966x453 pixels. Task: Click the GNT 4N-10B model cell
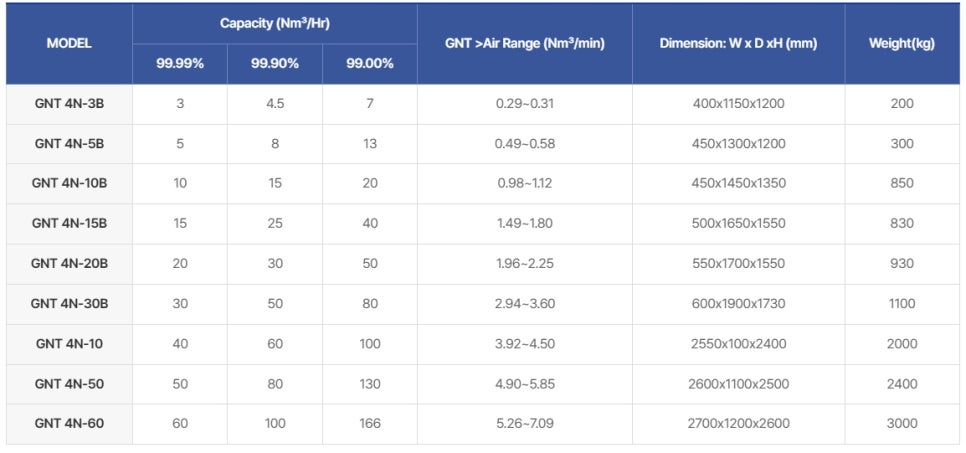69,184
